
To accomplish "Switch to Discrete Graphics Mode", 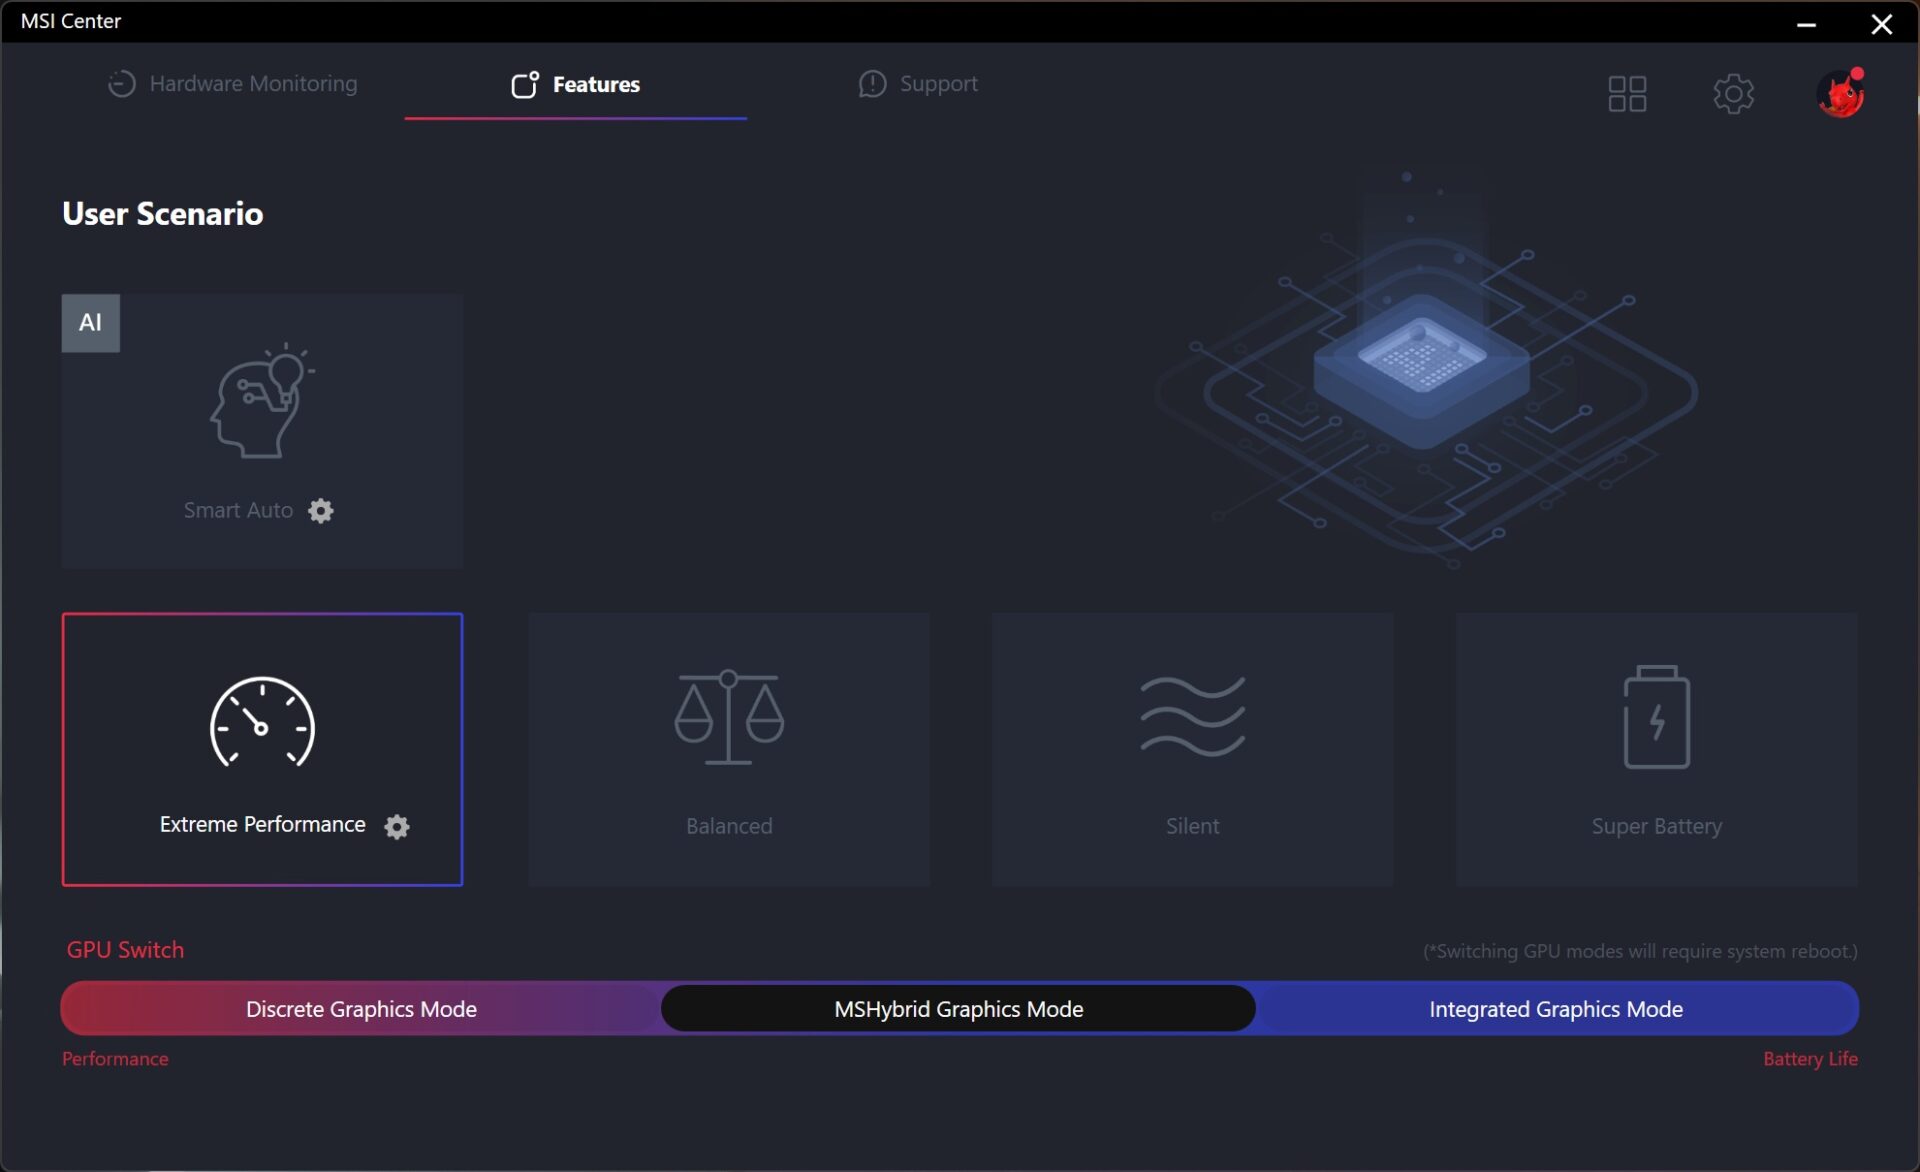I will pos(361,1009).
